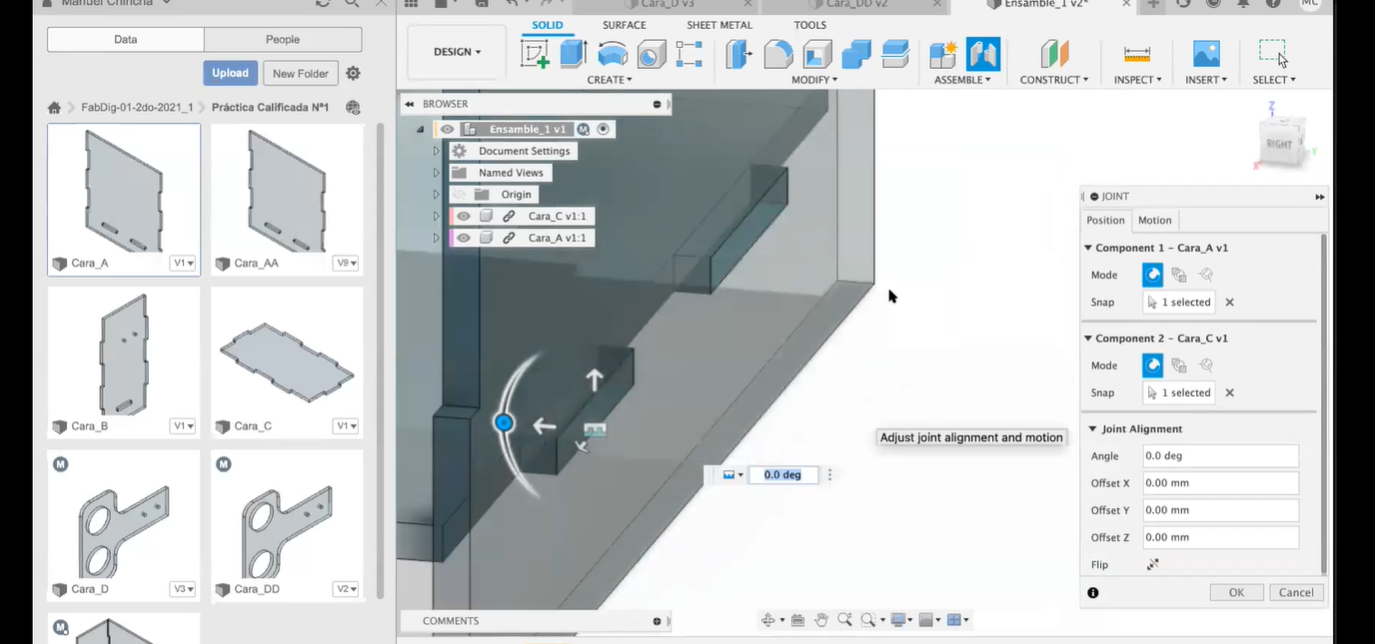Open the Motion tab in Joint dialog
Screen dimensions: 1375x644
(1155, 220)
